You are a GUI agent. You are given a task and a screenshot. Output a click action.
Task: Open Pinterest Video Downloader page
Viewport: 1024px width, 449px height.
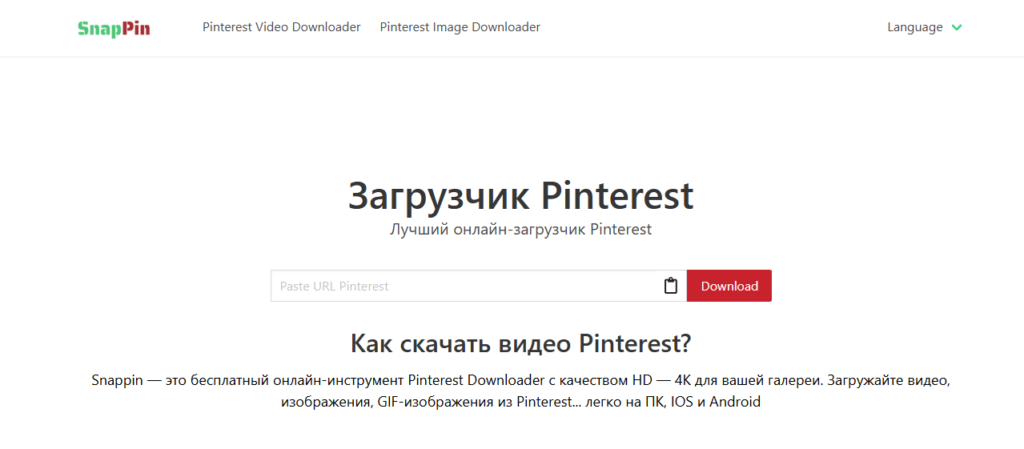(x=281, y=27)
